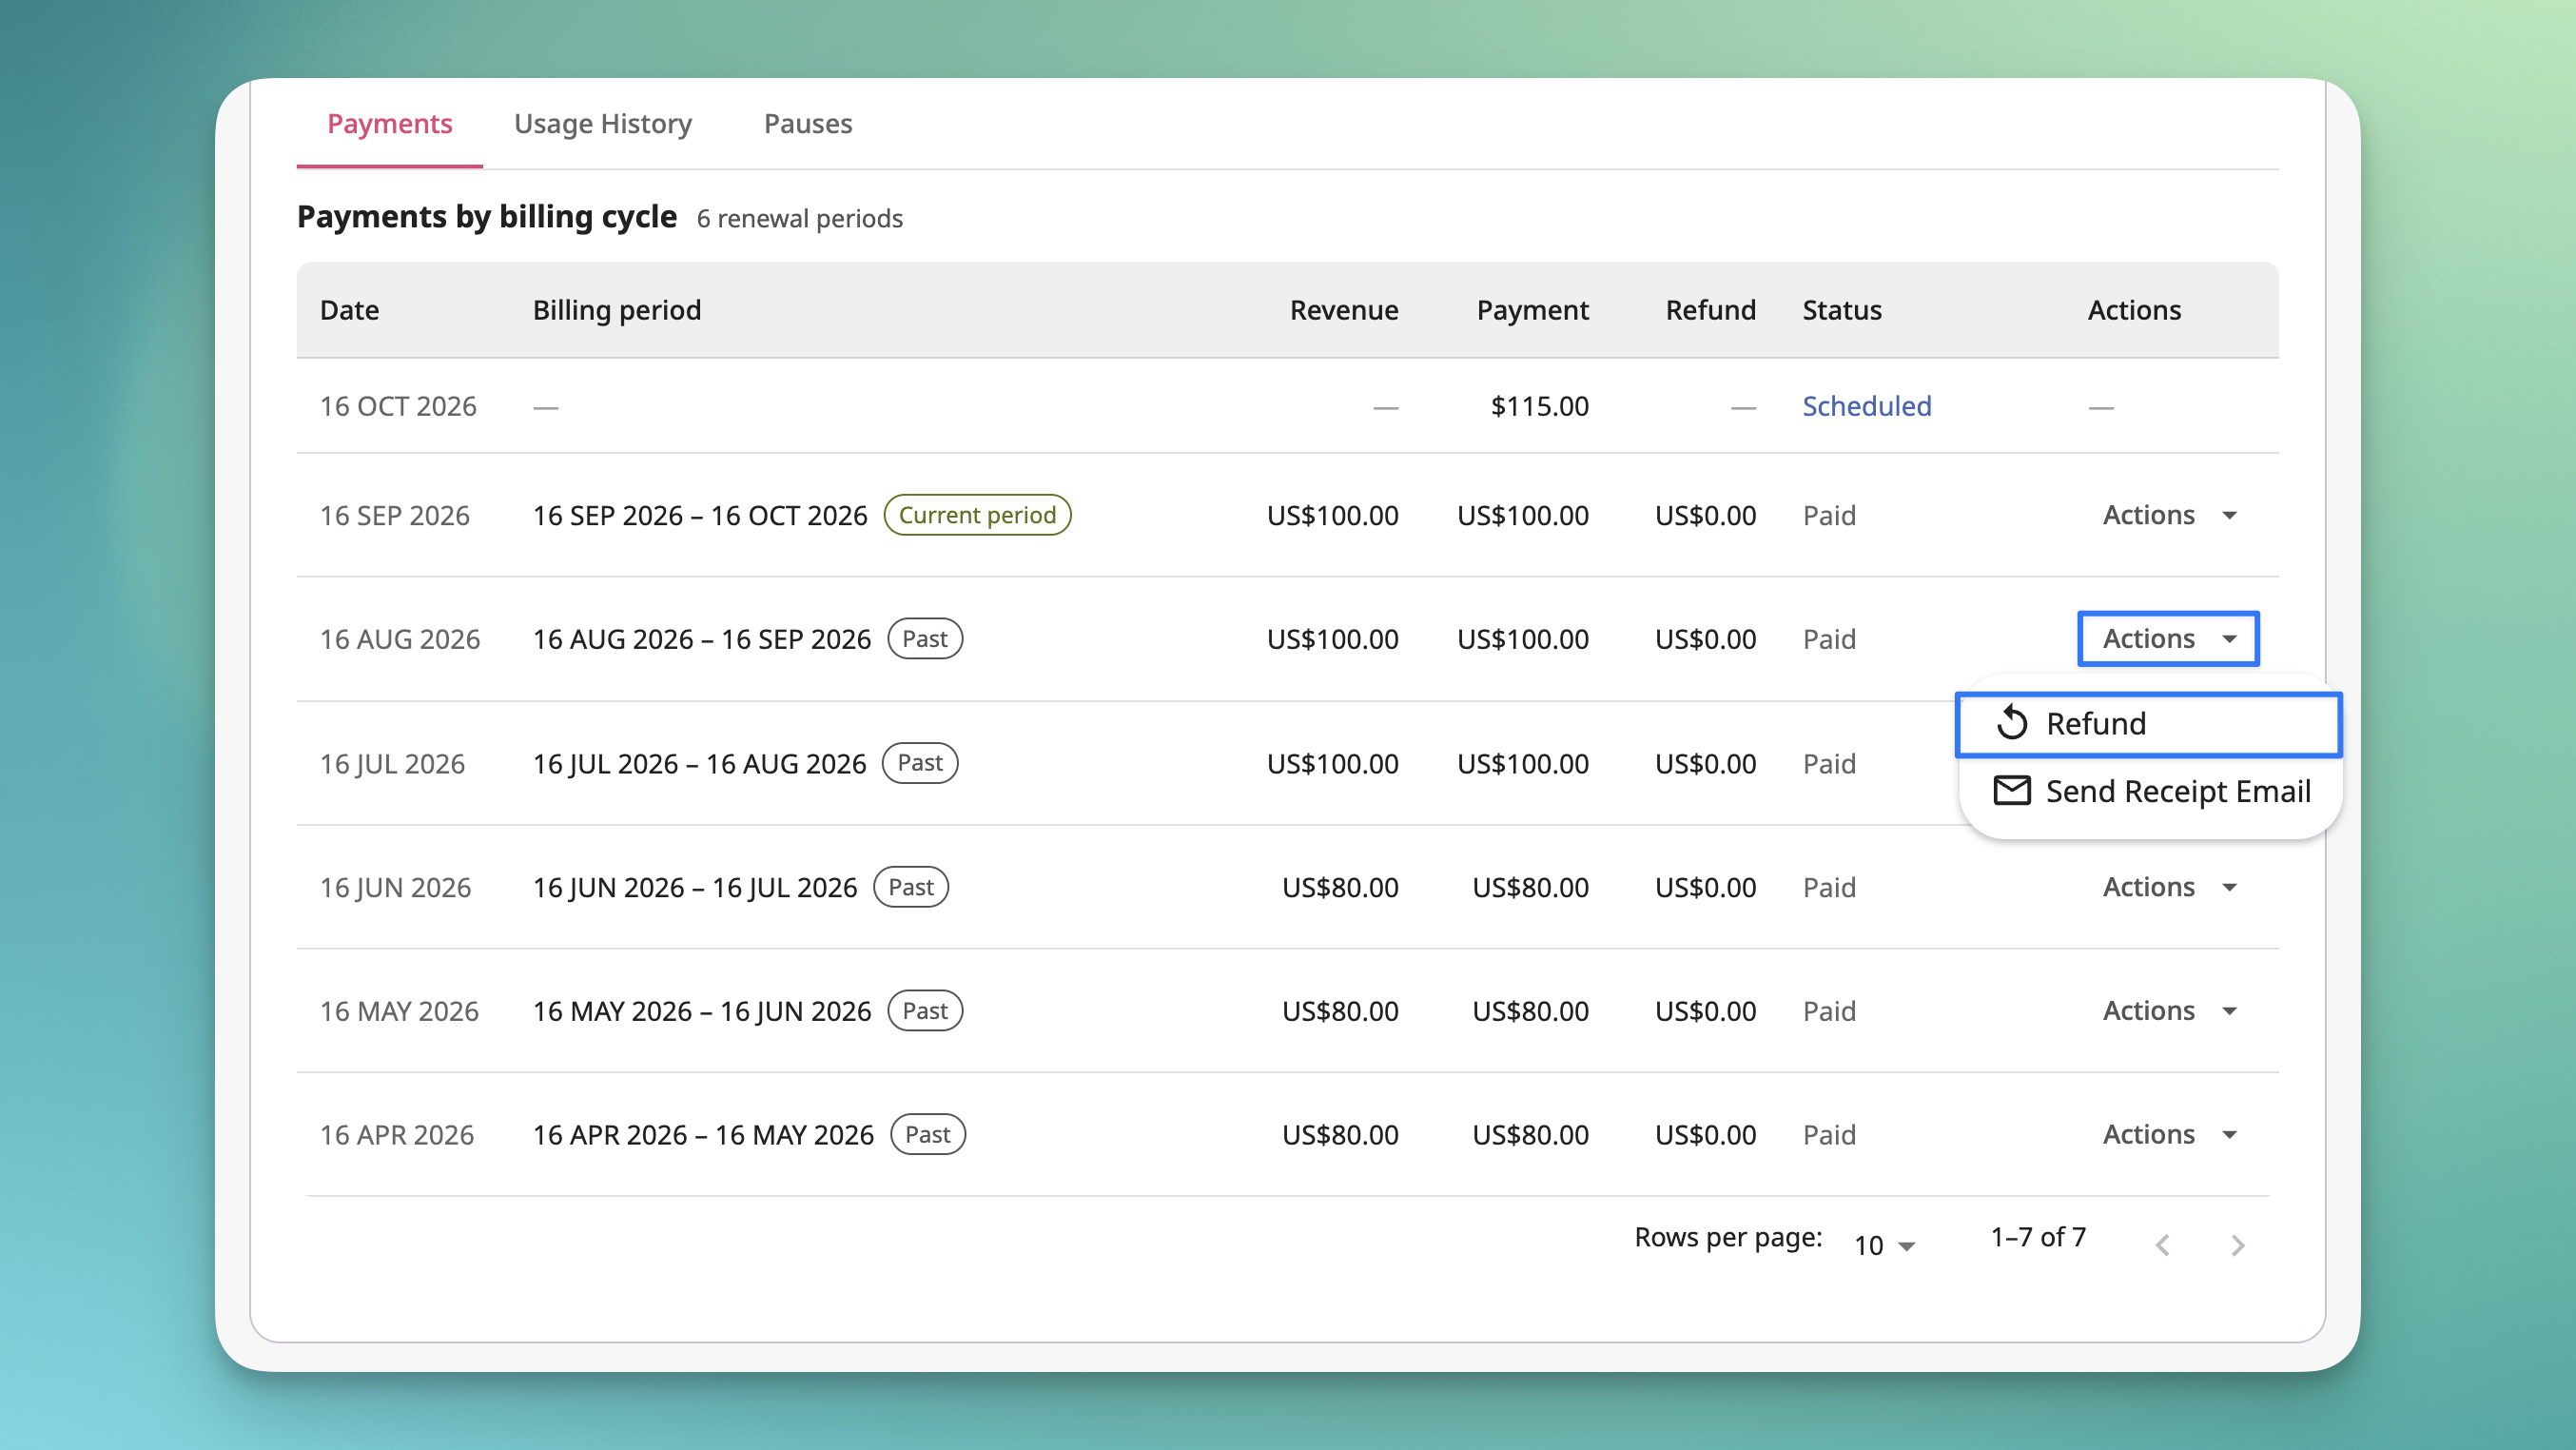Click the Refund column header
Viewport: 2576px width, 1450px height.
tap(1711, 310)
